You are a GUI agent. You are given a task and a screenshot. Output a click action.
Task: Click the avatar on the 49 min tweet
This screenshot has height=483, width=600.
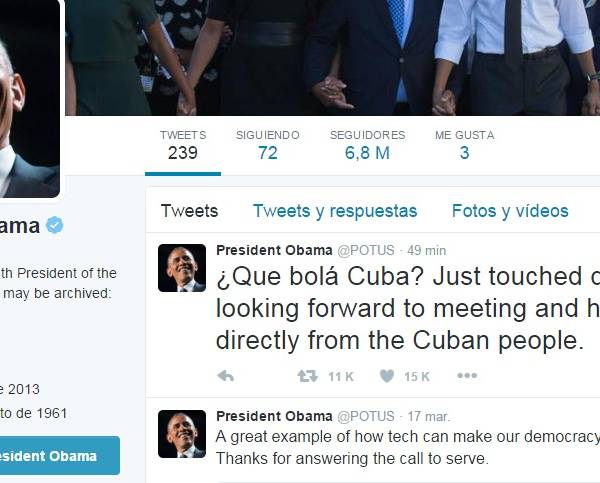click(182, 268)
